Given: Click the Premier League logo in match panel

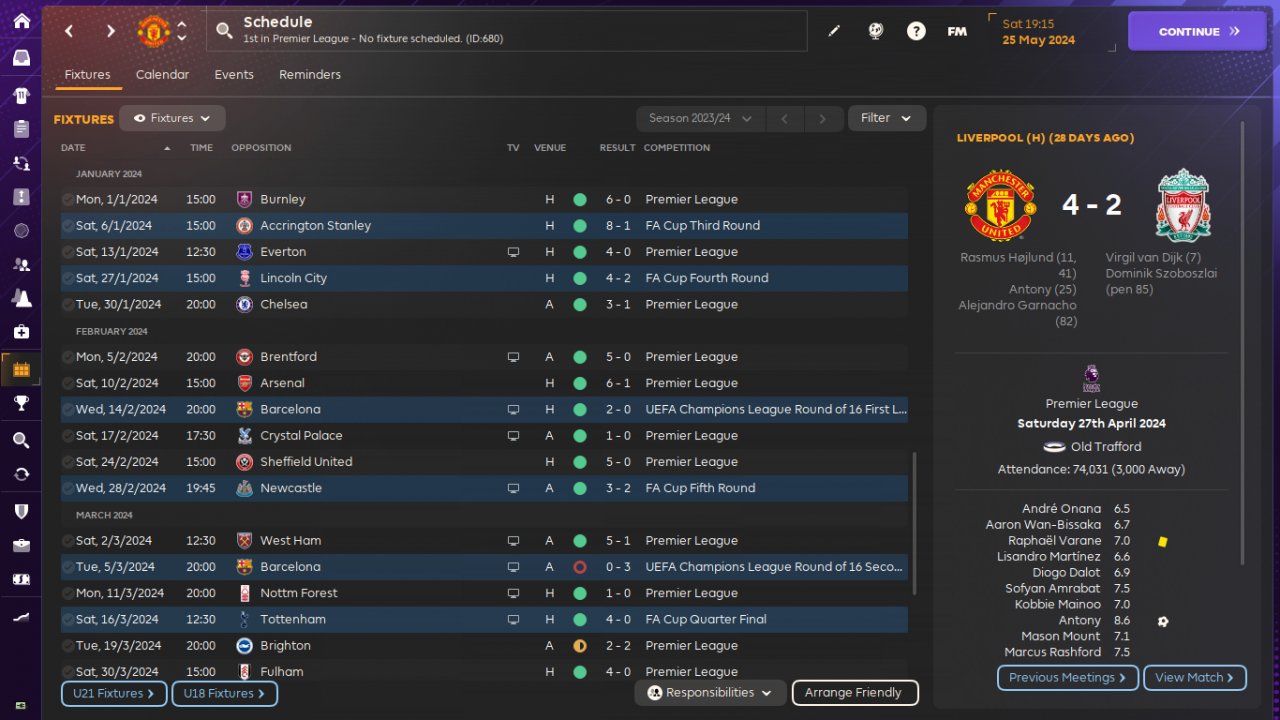Looking at the screenshot, I should (x=1091, y=378).
